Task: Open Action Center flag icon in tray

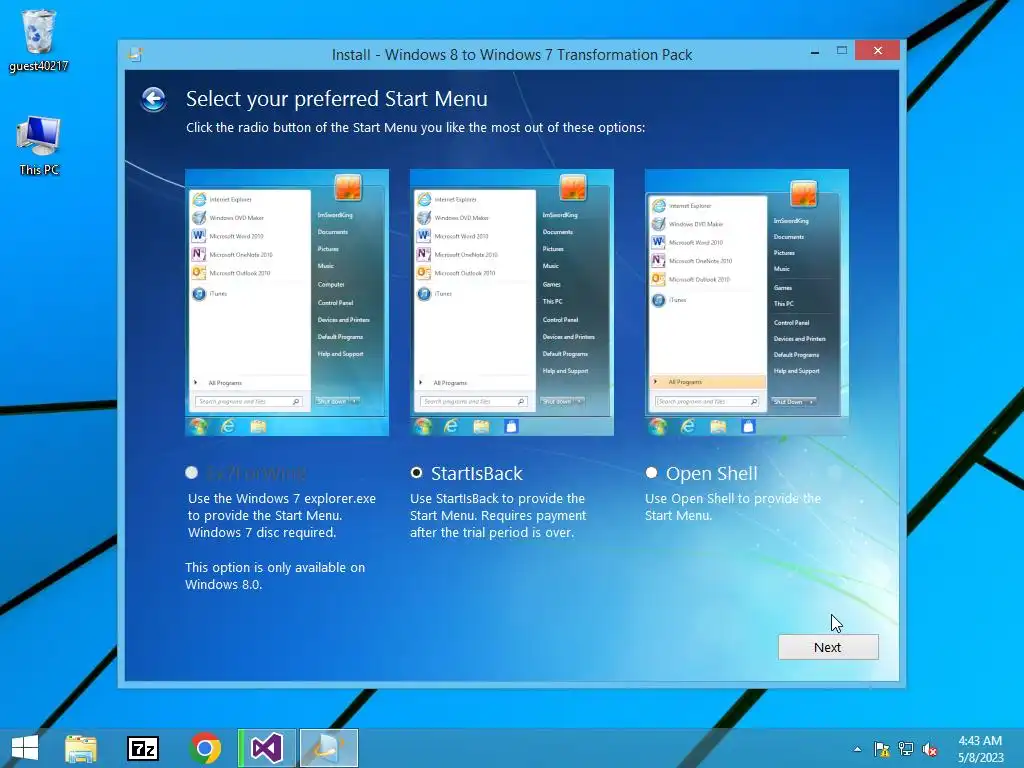Action: (x=882, y=749)
